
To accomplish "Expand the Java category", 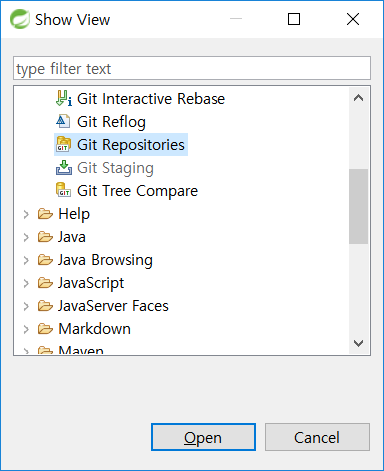I will tap(26, 237).
